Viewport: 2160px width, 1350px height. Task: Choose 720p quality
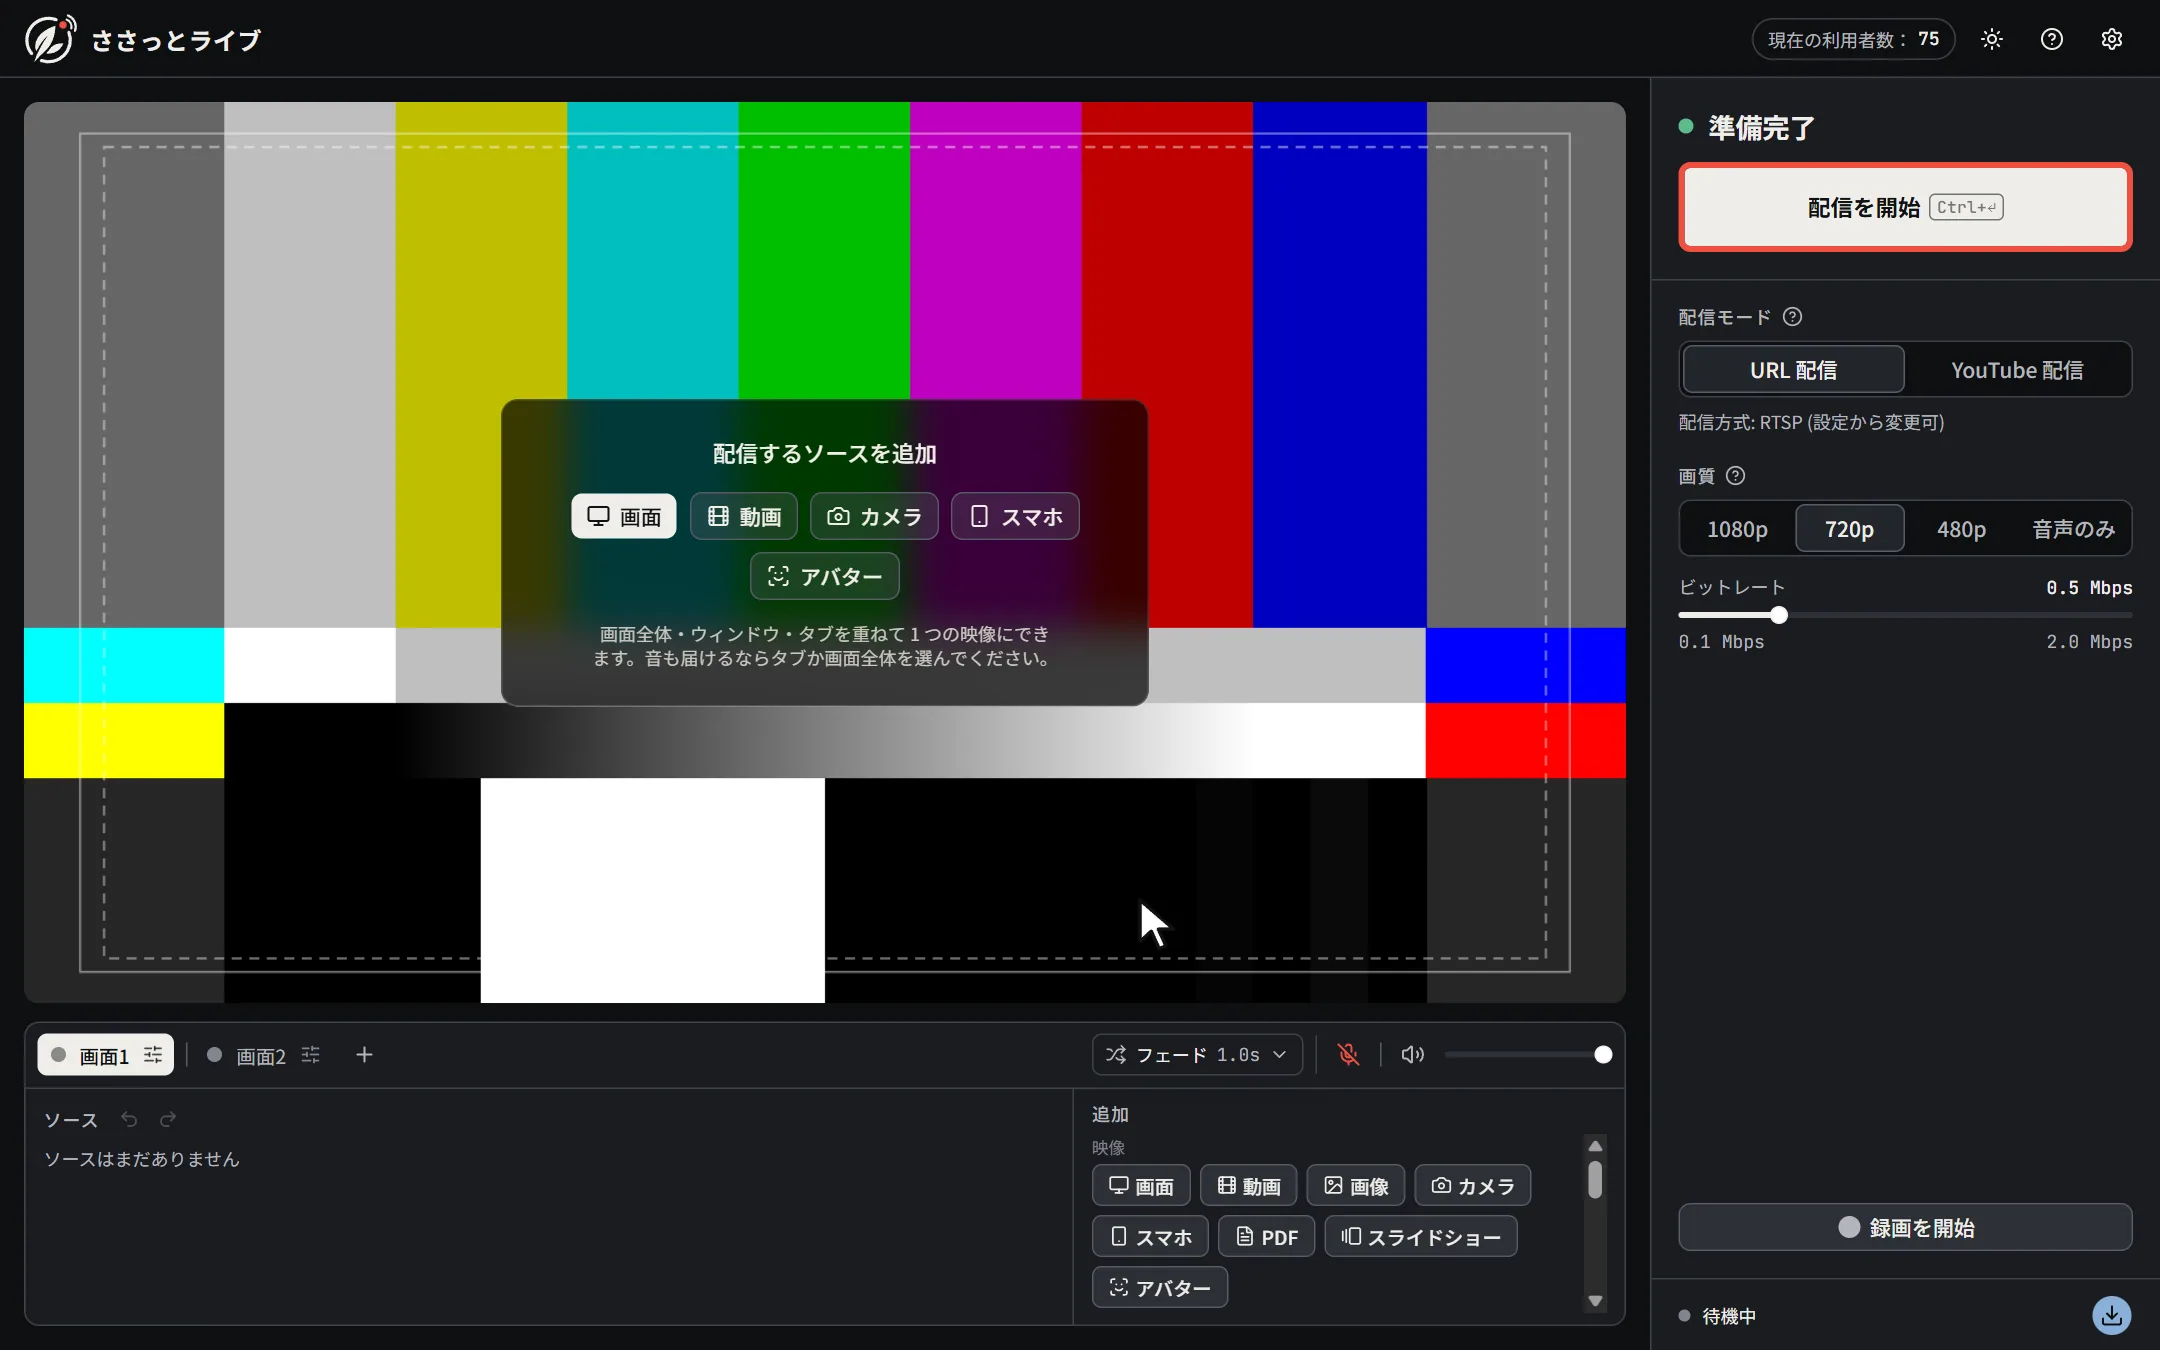pyautogui.click(x=1849, y=529)
